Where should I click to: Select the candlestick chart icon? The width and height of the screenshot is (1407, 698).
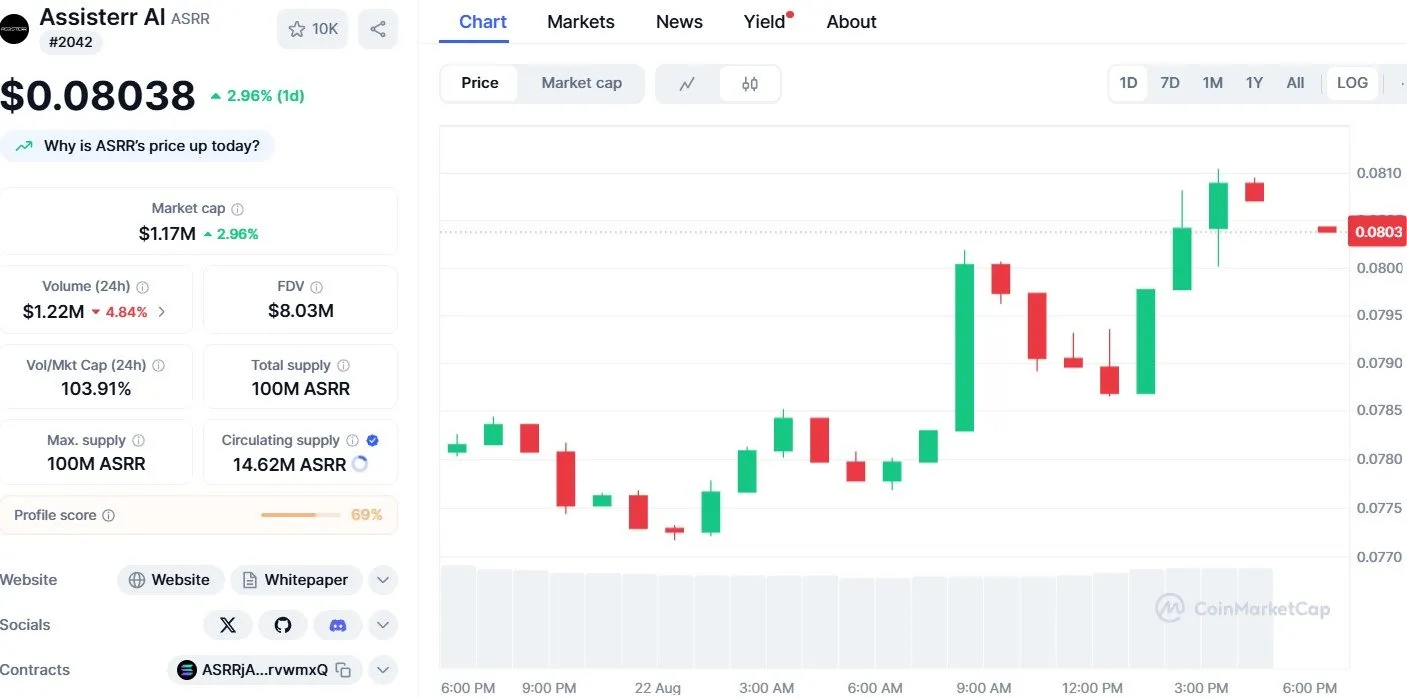pos(750,84)
